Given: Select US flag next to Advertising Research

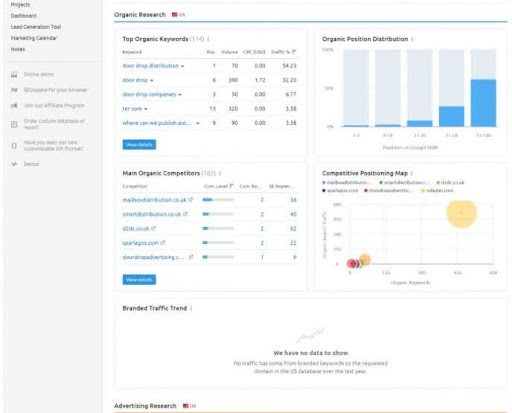Looking at the screenshot, I should coord(186,406).
